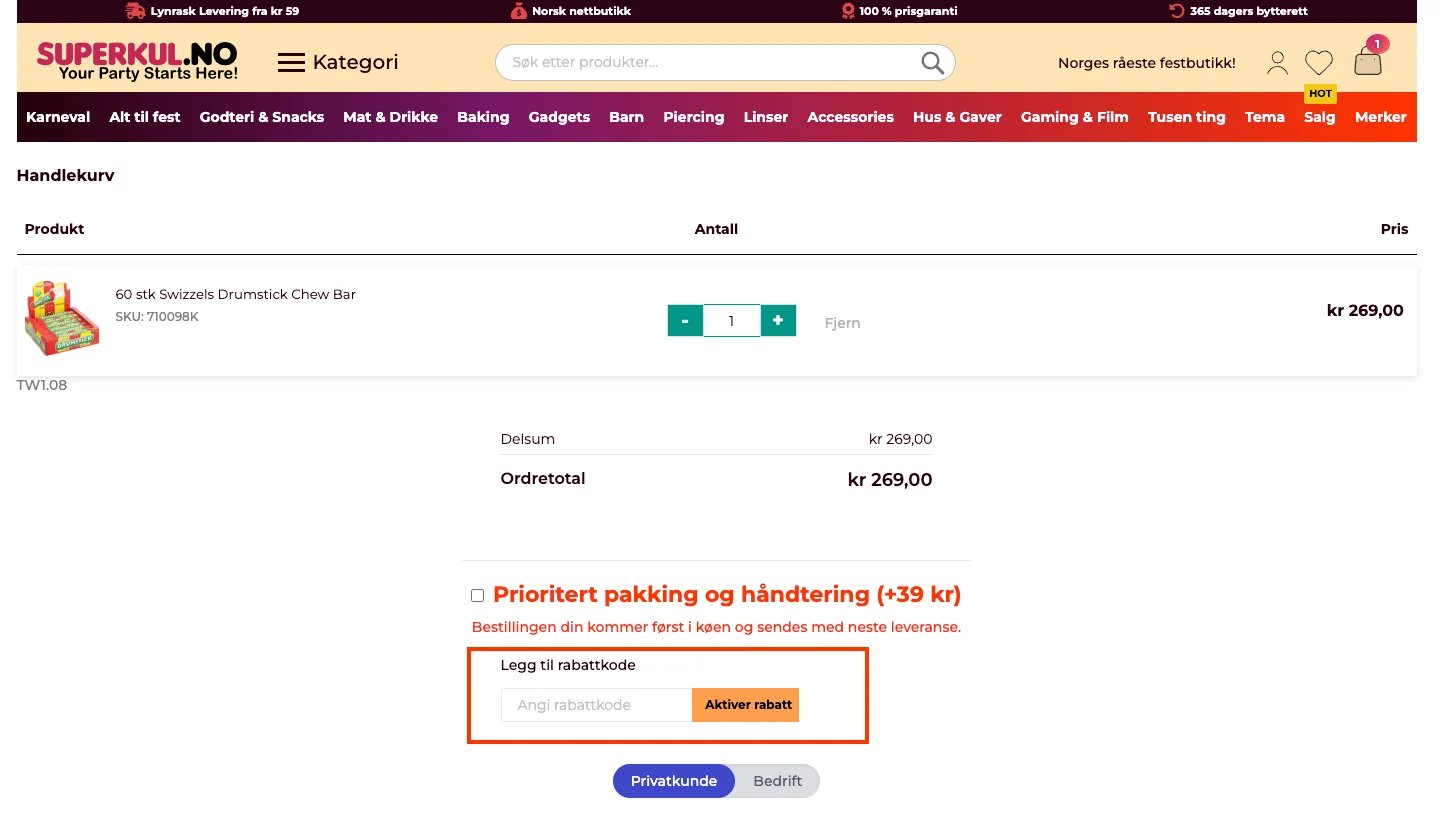Decrease quantity with the minus button

(685, 321)
